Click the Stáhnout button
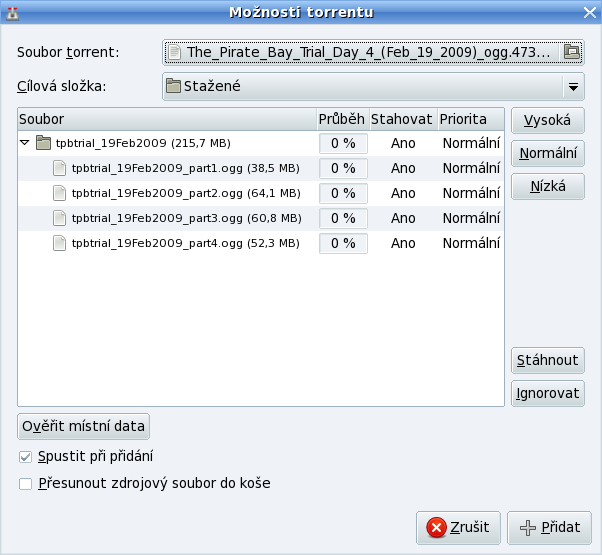Image resolution: width=602 pixels, height=555 pixels. pos(548,360)
